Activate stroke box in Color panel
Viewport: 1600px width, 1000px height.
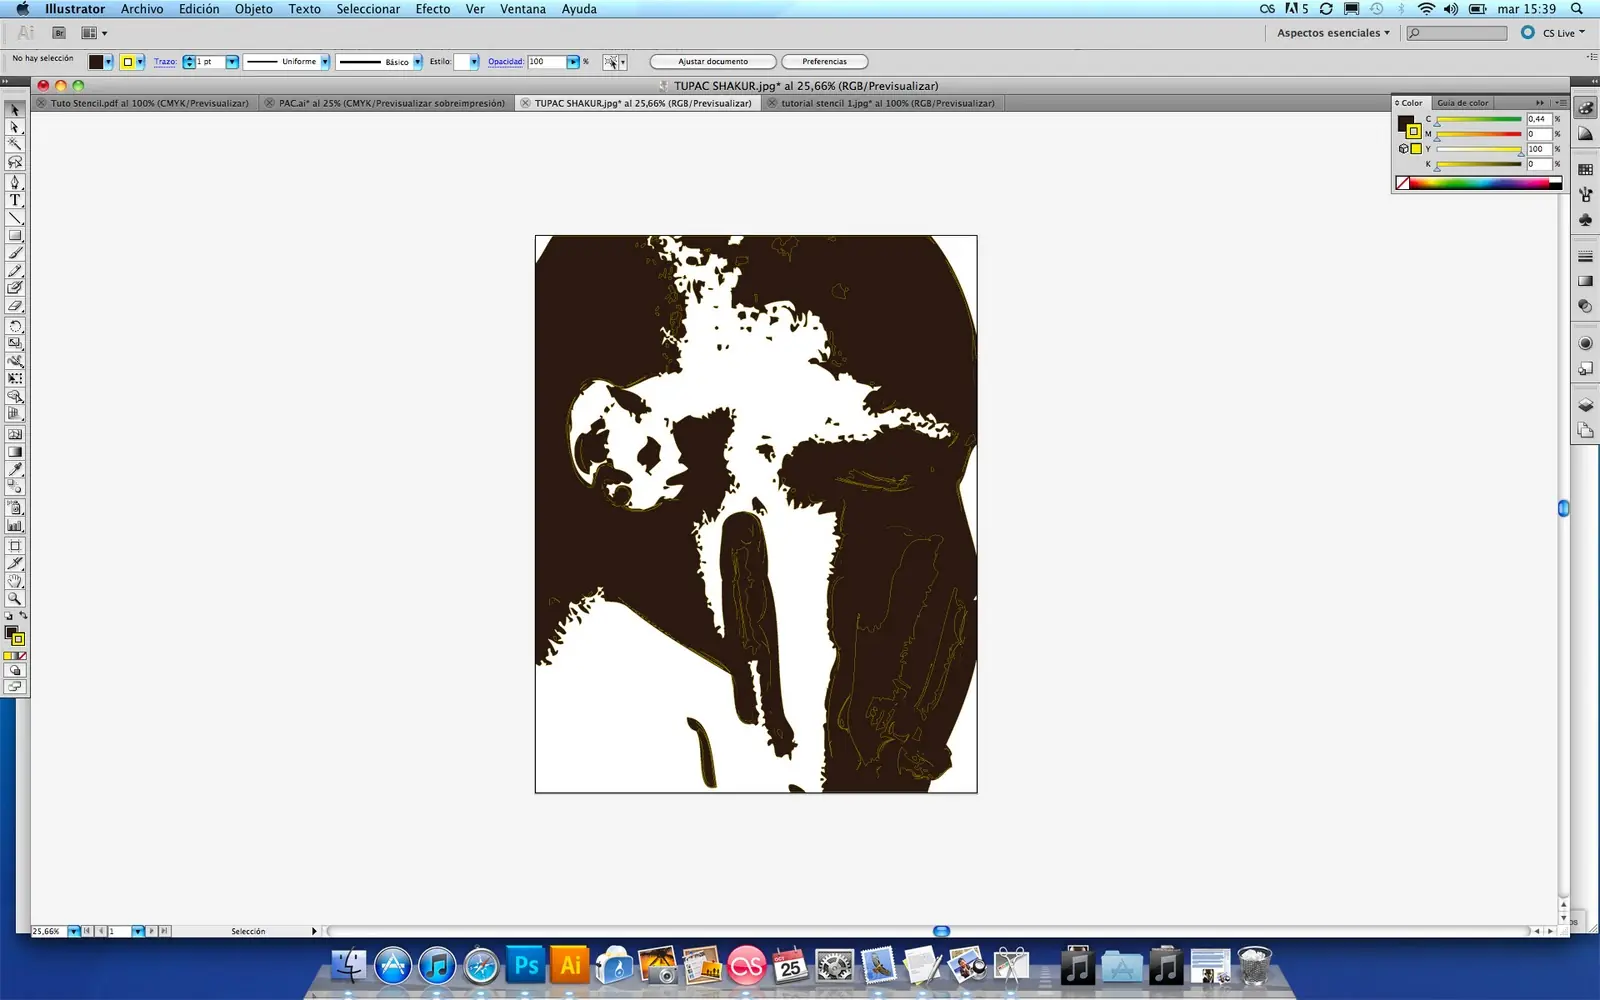[x=1413, y=131]
